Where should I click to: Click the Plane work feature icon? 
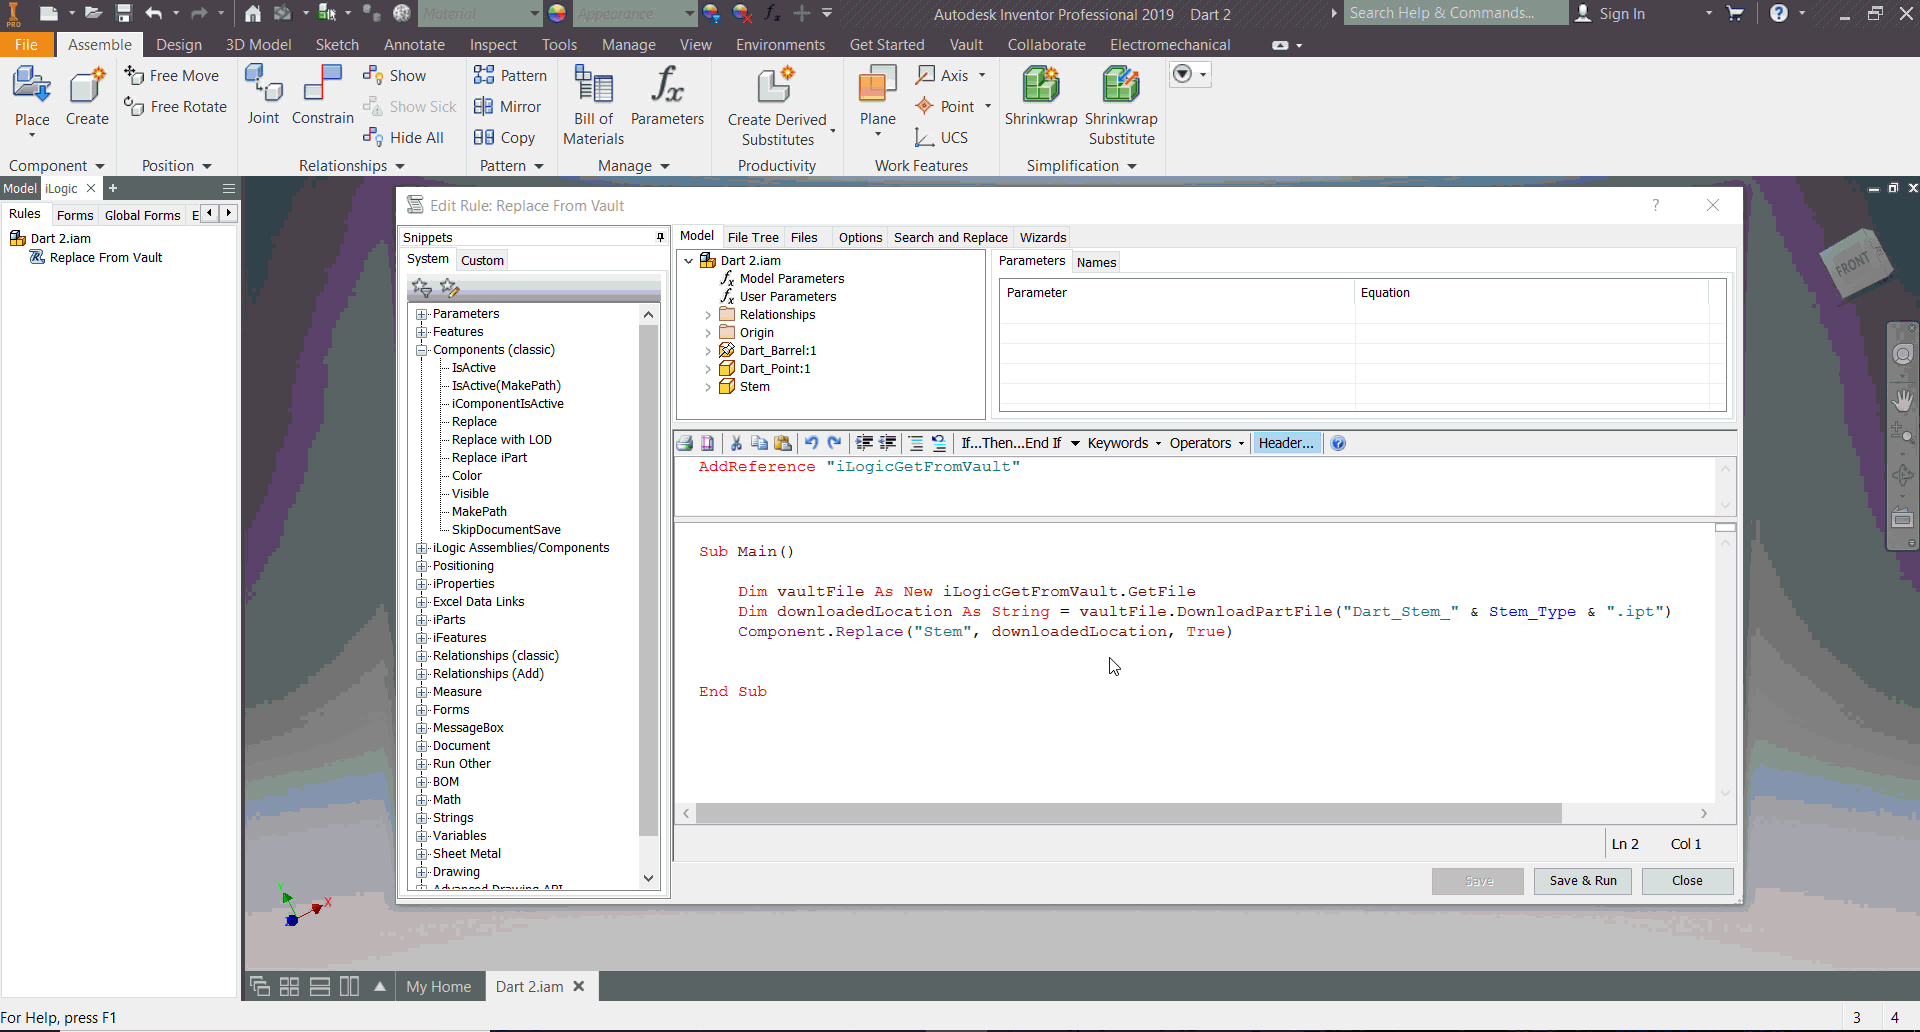point(877,85)
